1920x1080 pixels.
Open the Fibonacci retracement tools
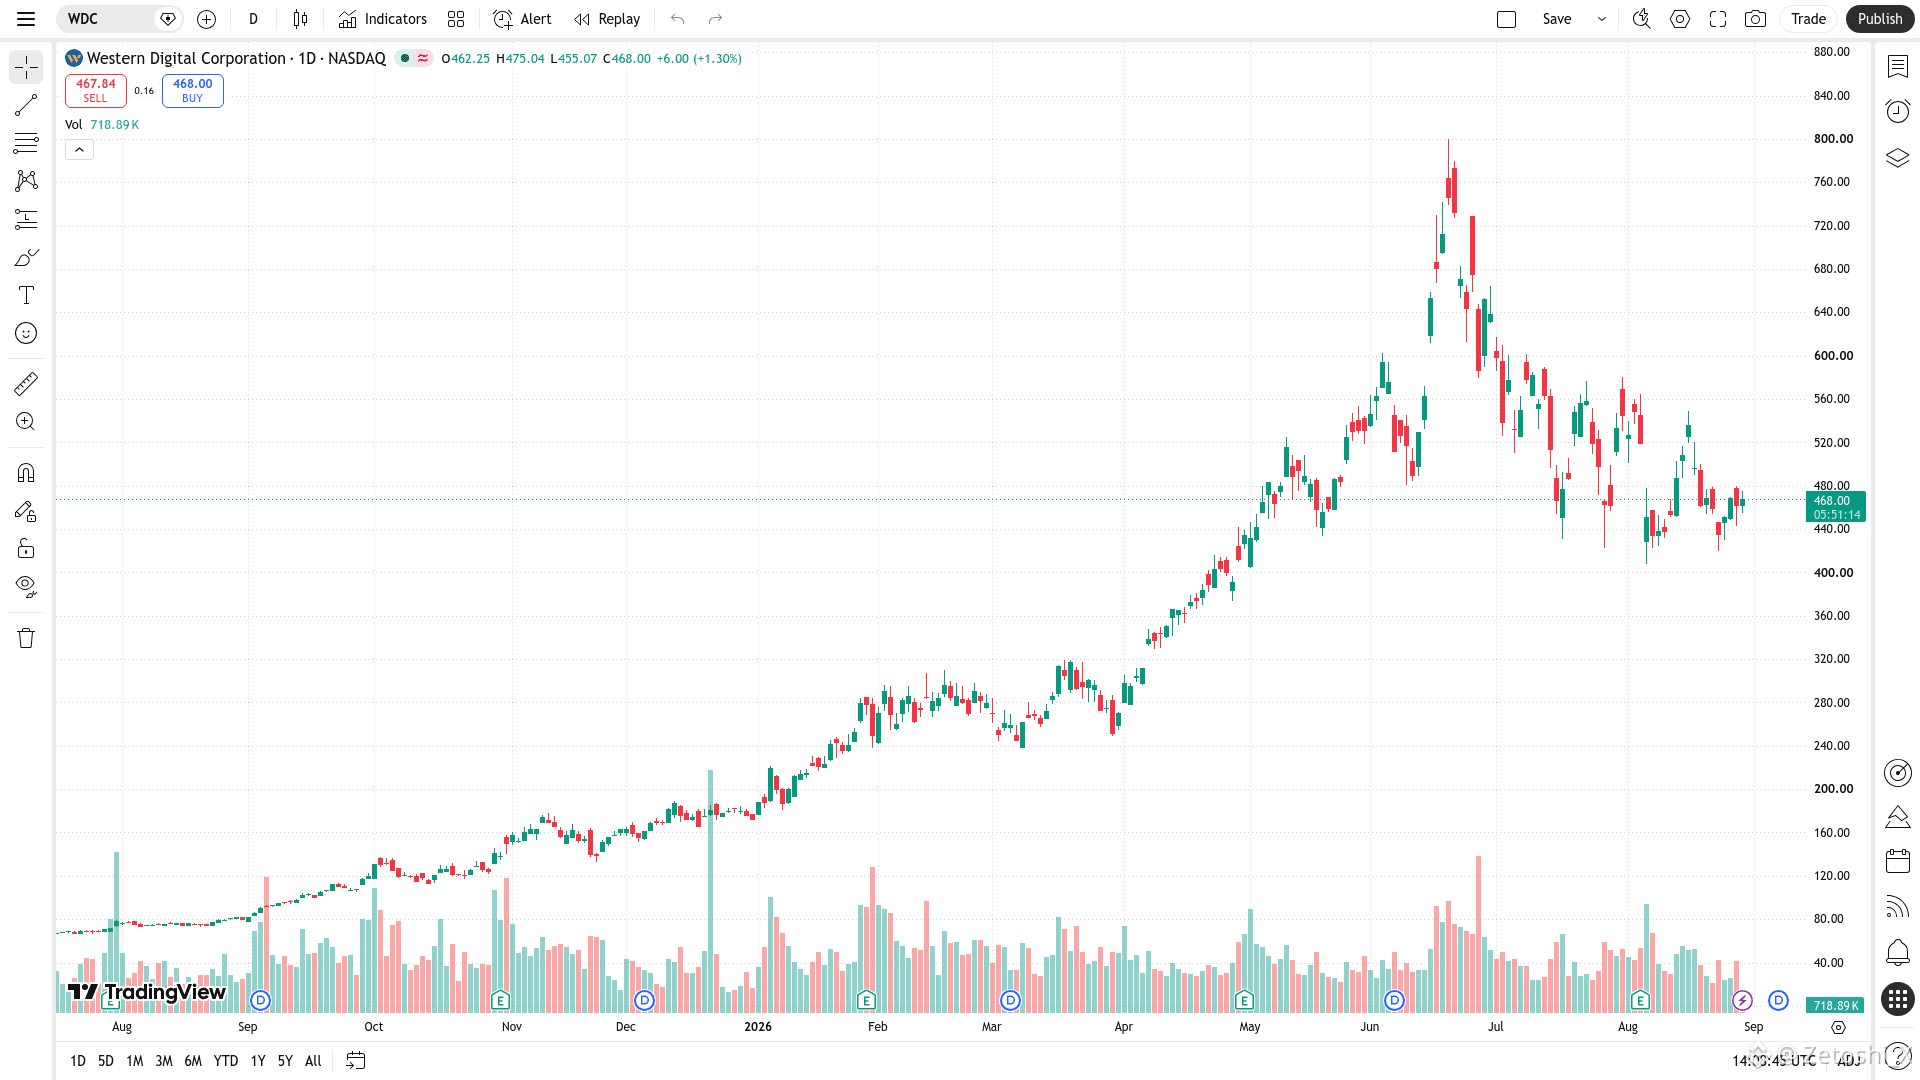tap(26, 143)
